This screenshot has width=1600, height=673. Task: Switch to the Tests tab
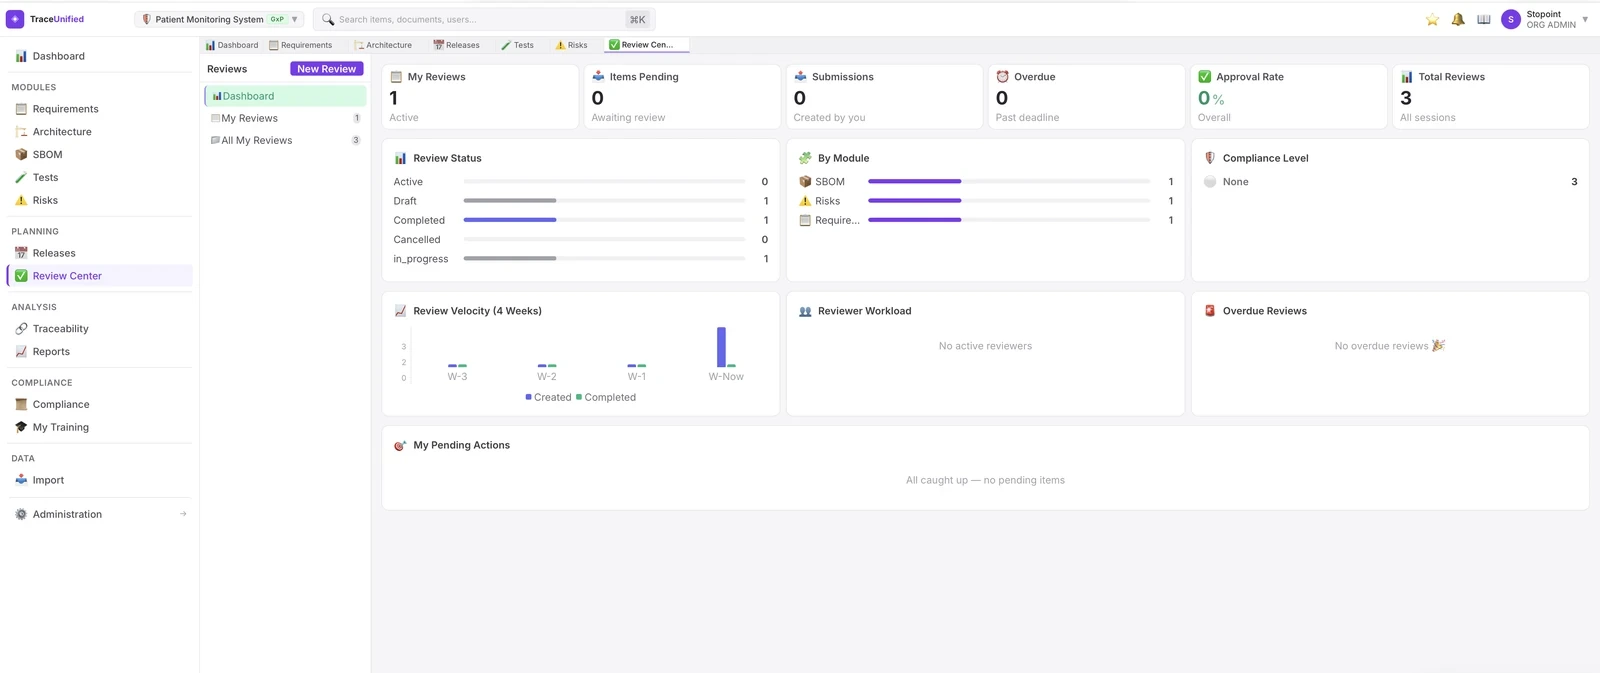point(518,45)
